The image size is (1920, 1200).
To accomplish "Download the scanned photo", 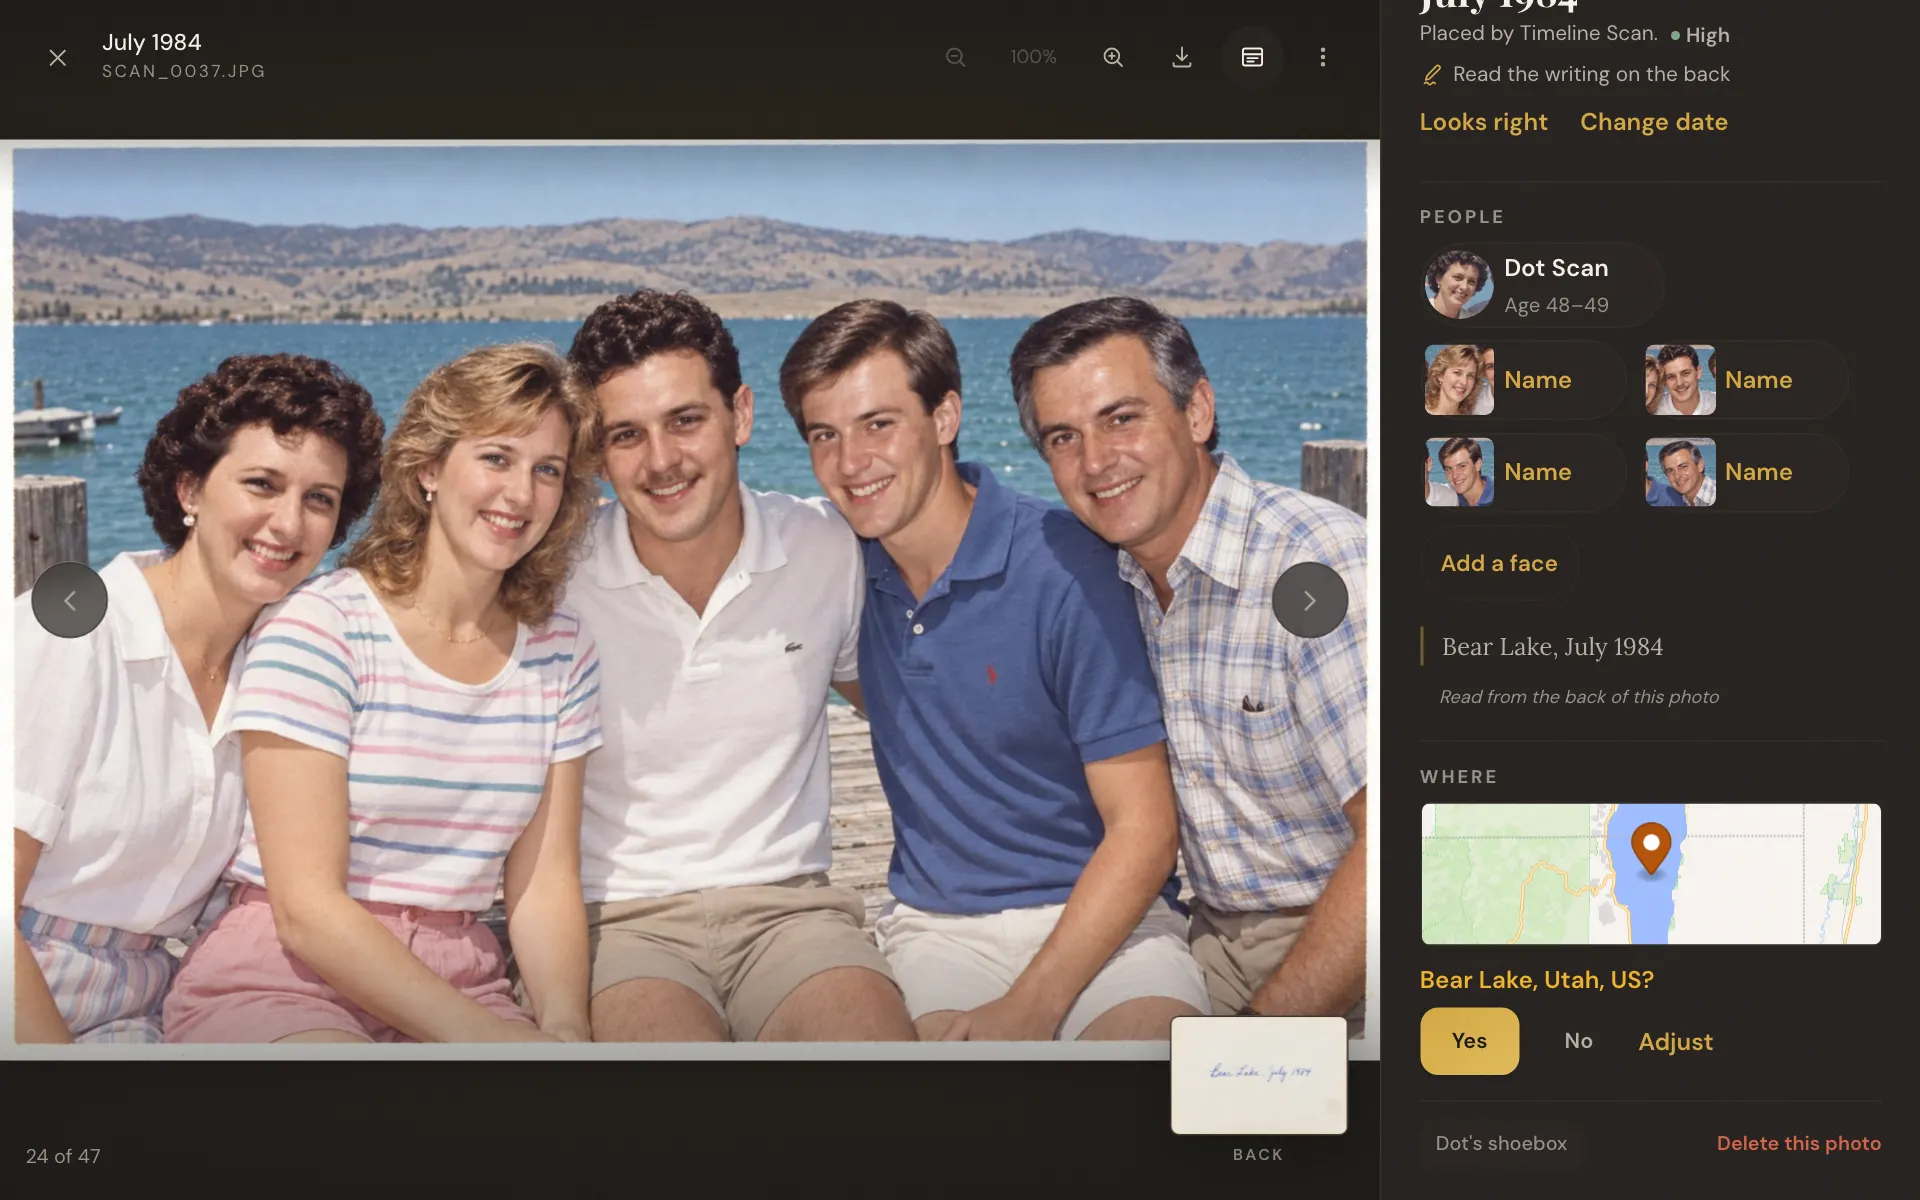I will point(1182,57).
